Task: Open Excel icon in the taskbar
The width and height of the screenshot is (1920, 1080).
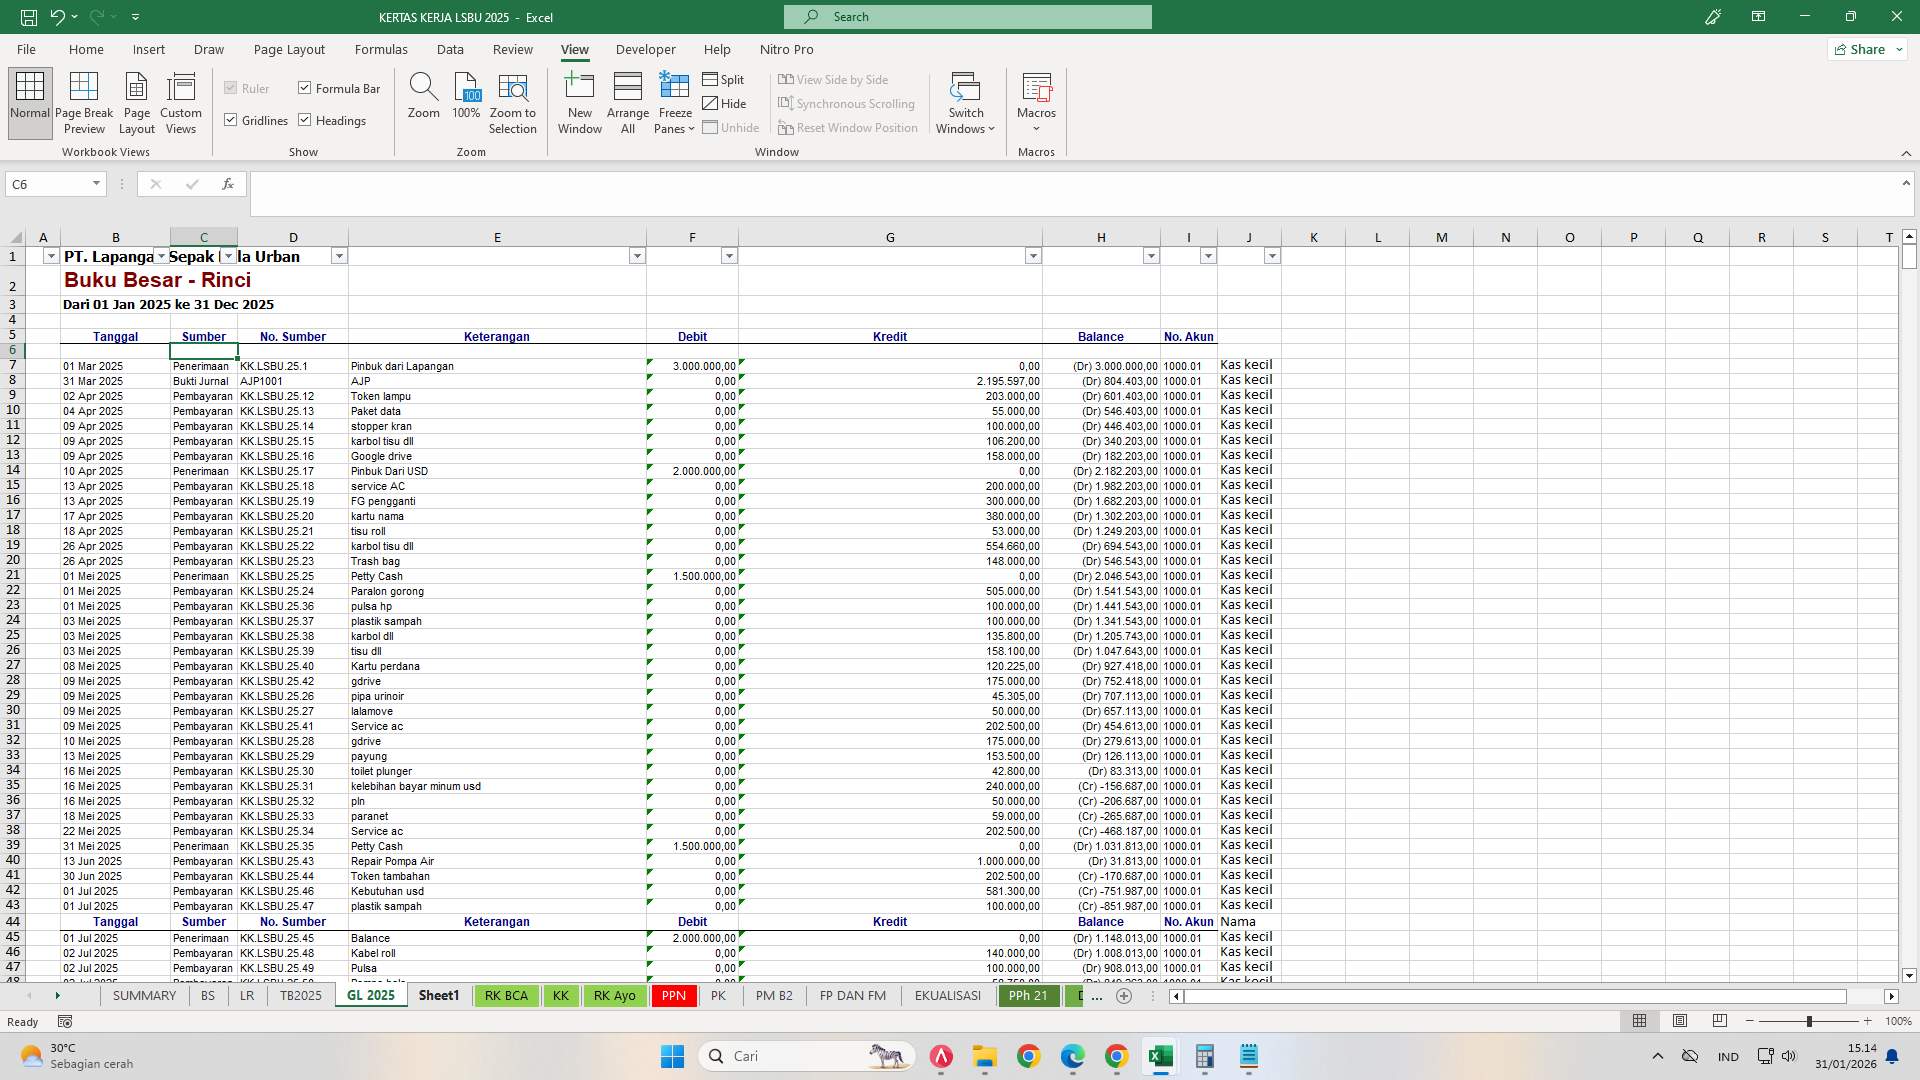Action: click(1160, 1056)
